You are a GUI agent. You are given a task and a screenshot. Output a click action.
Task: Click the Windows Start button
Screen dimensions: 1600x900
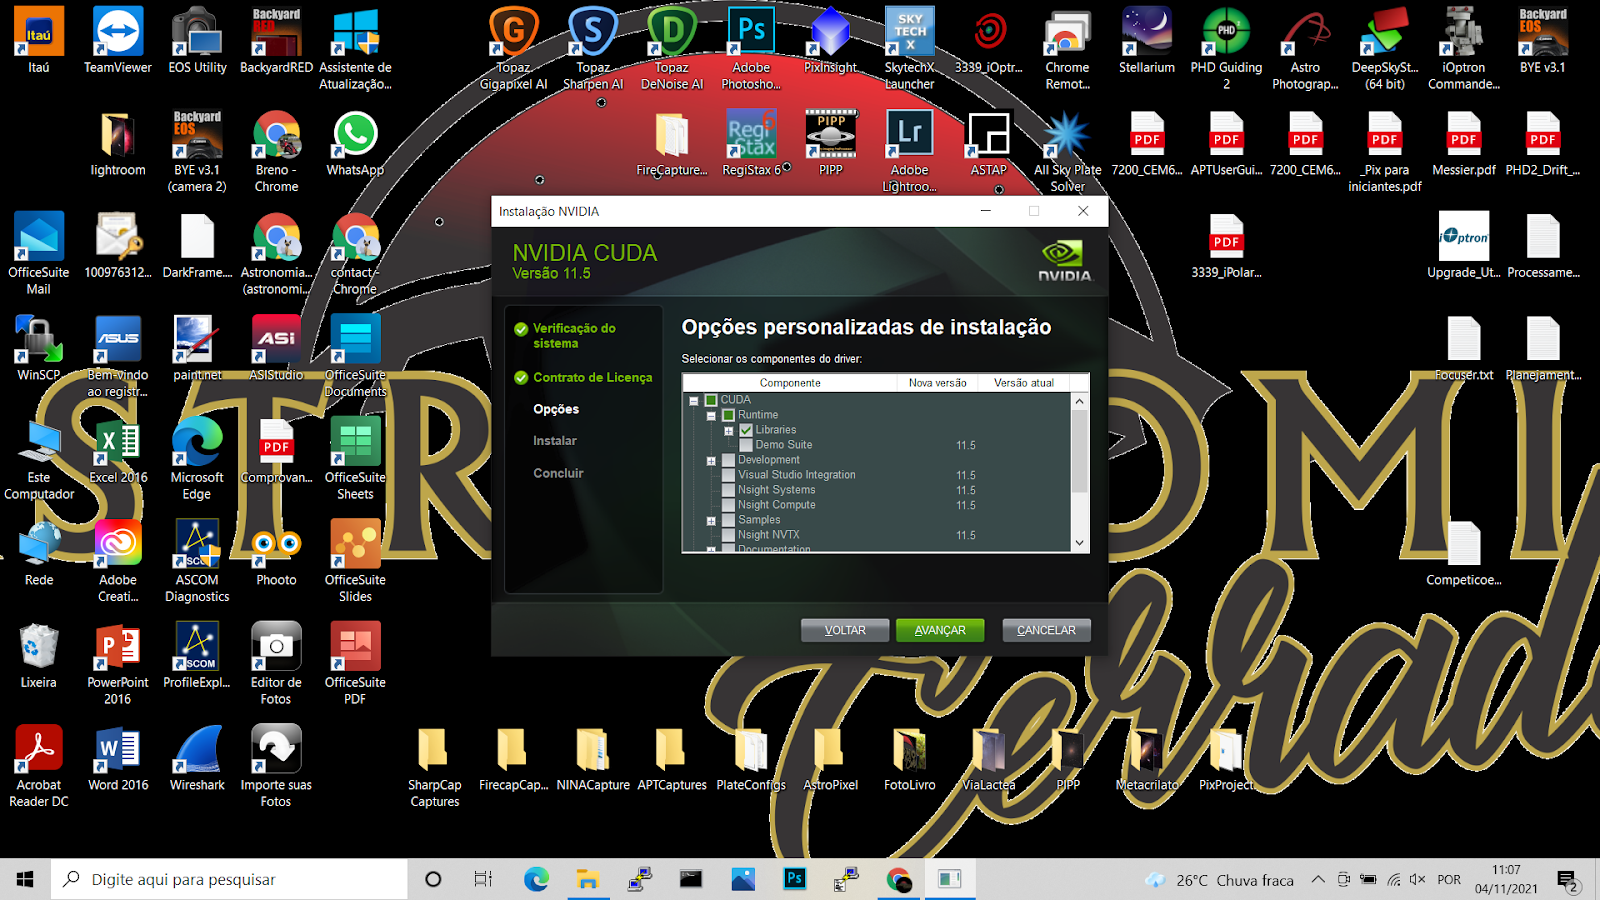(x=25, y=879)
